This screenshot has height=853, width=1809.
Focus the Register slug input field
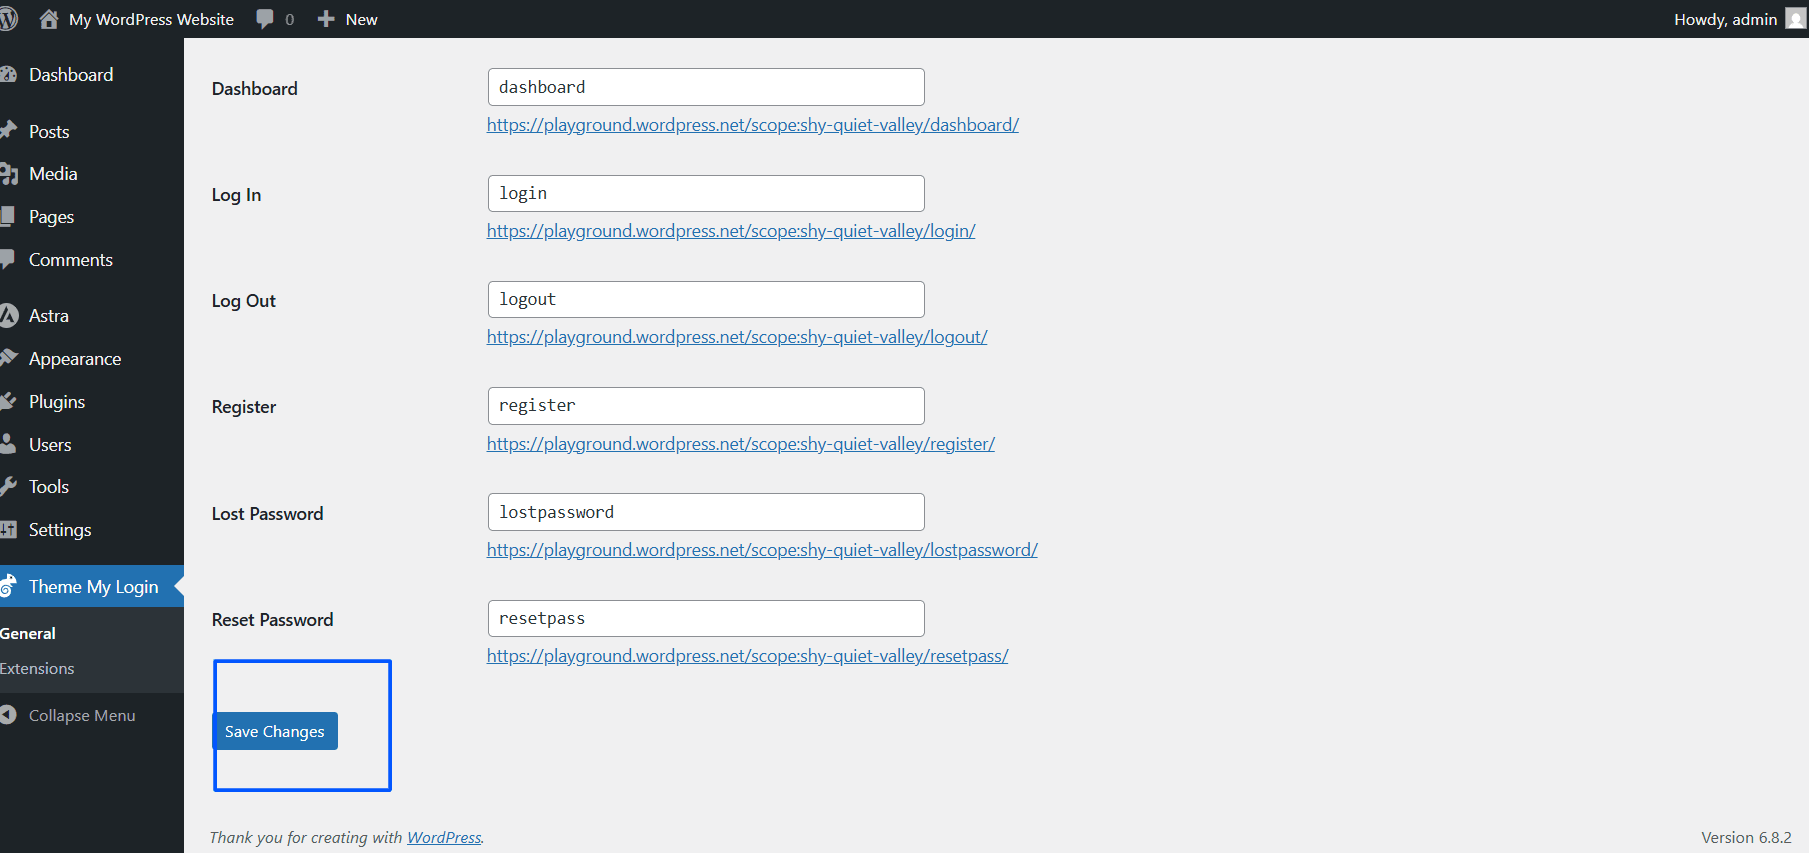[x=706, y=405]
